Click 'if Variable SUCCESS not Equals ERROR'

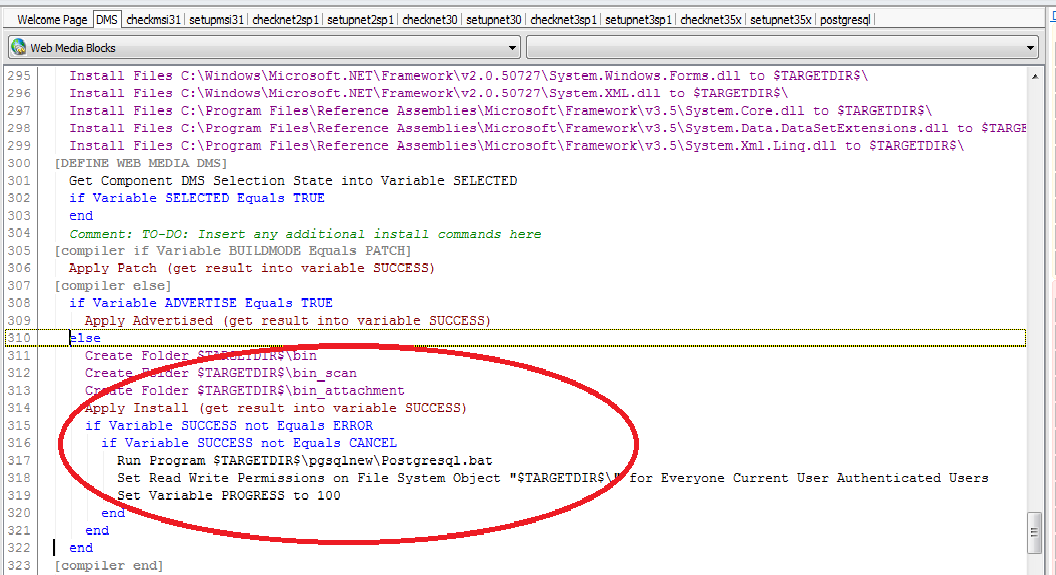tap(229, 426)
